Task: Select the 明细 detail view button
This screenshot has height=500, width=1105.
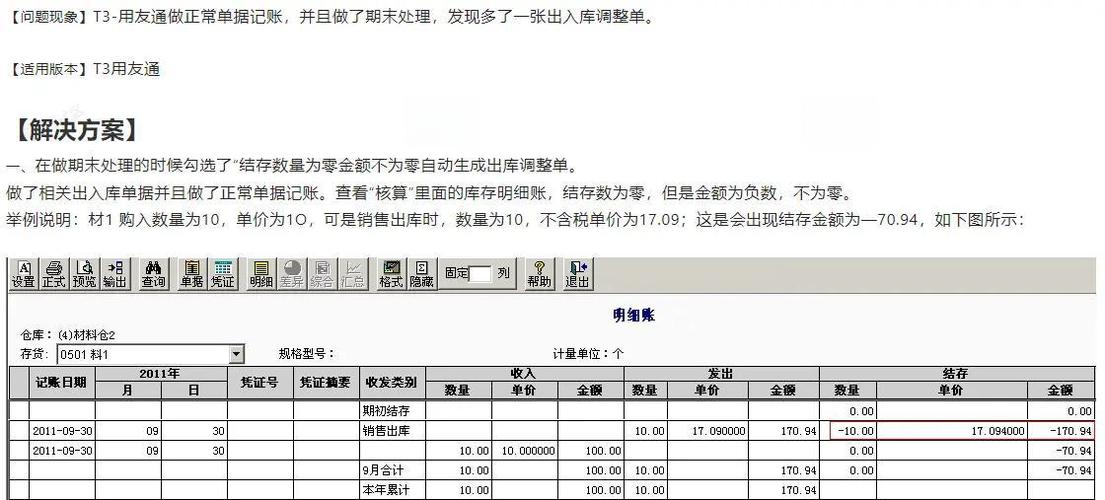Action: pos(261,274)
